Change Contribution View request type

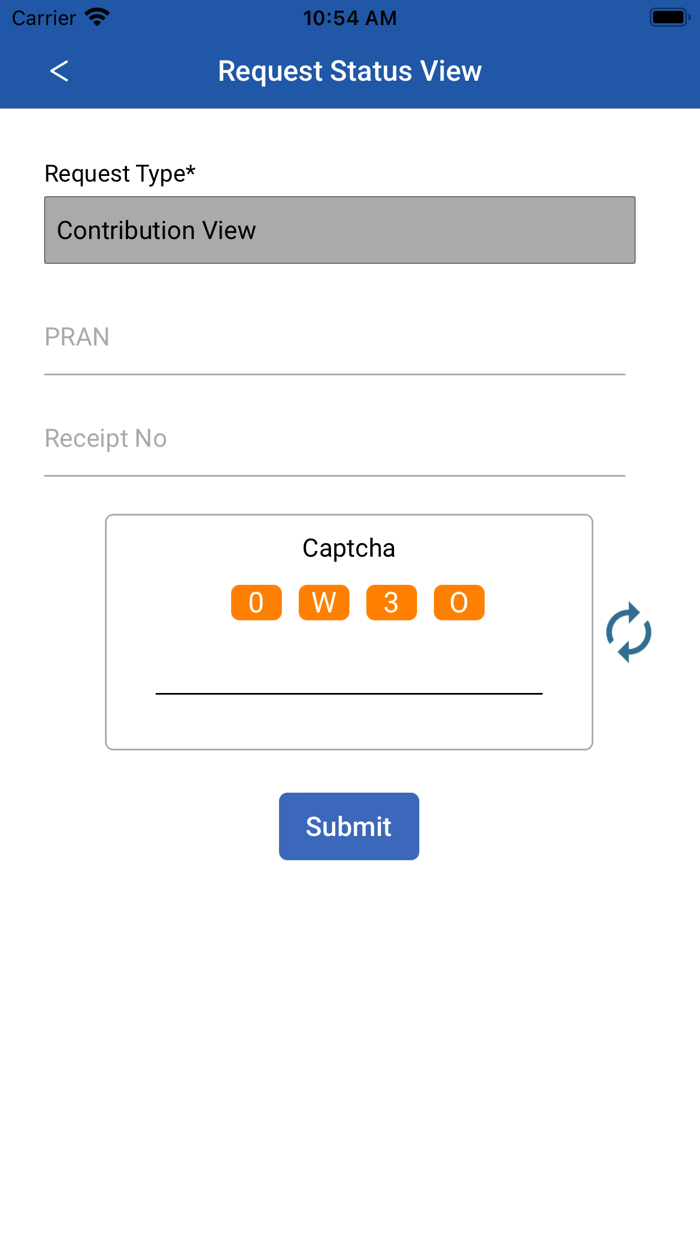340,230
